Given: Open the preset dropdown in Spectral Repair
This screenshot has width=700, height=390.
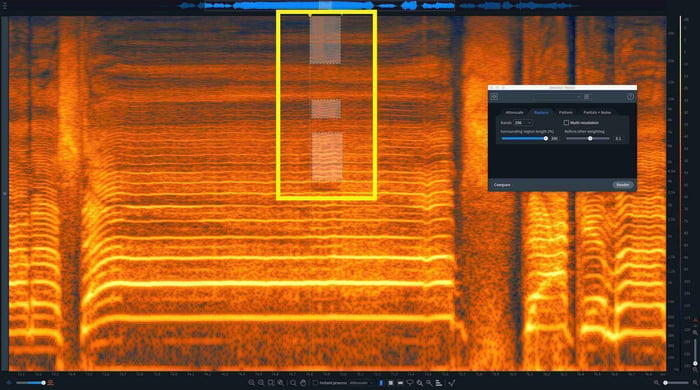Looking at the screenshot, I should 557,97.
